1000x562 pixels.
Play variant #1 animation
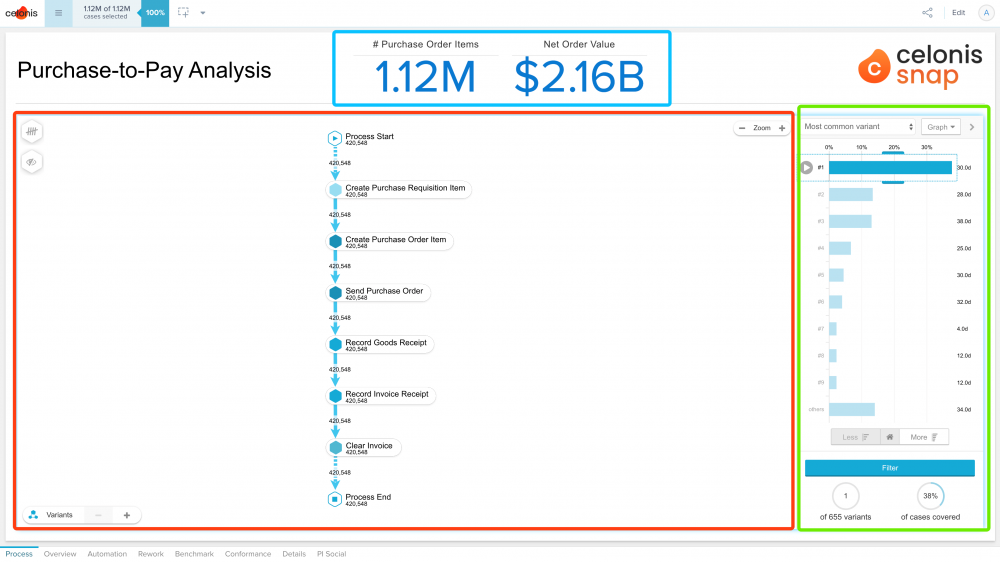tap(807, 168)
